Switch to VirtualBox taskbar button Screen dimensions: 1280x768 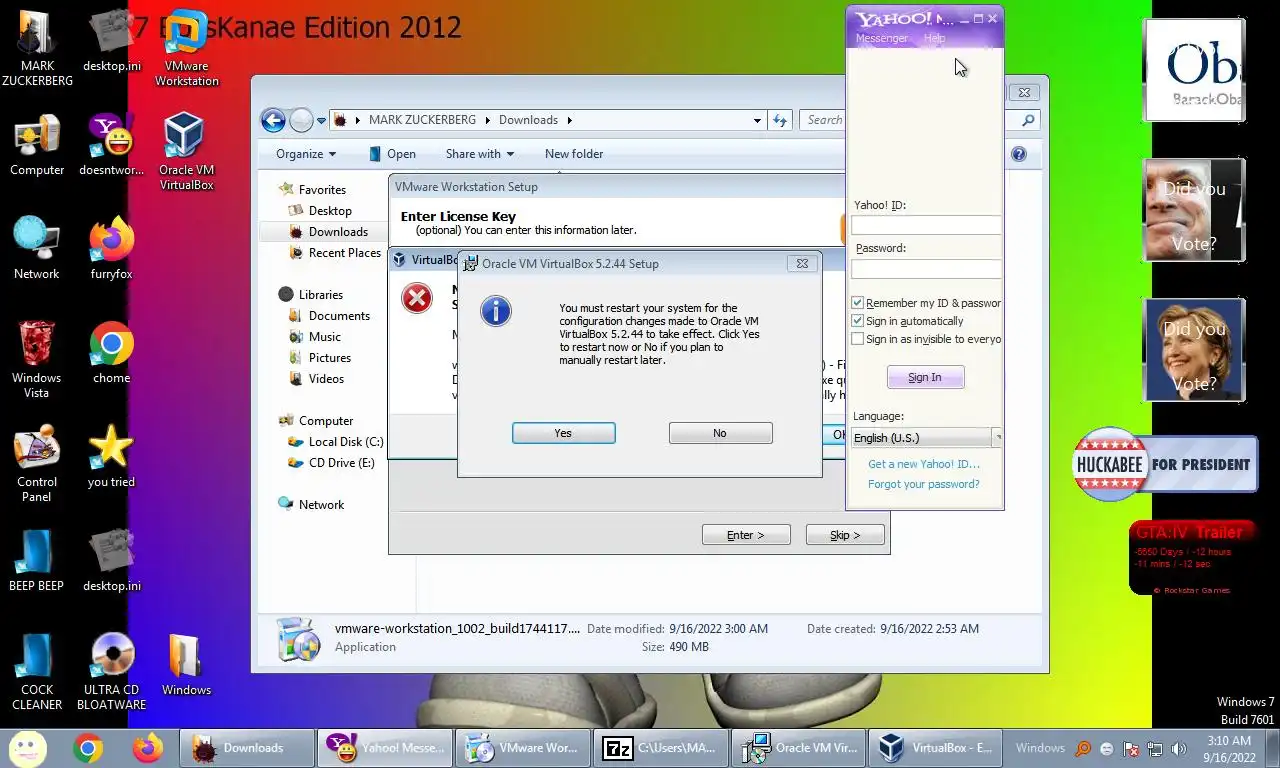point(937,748)
